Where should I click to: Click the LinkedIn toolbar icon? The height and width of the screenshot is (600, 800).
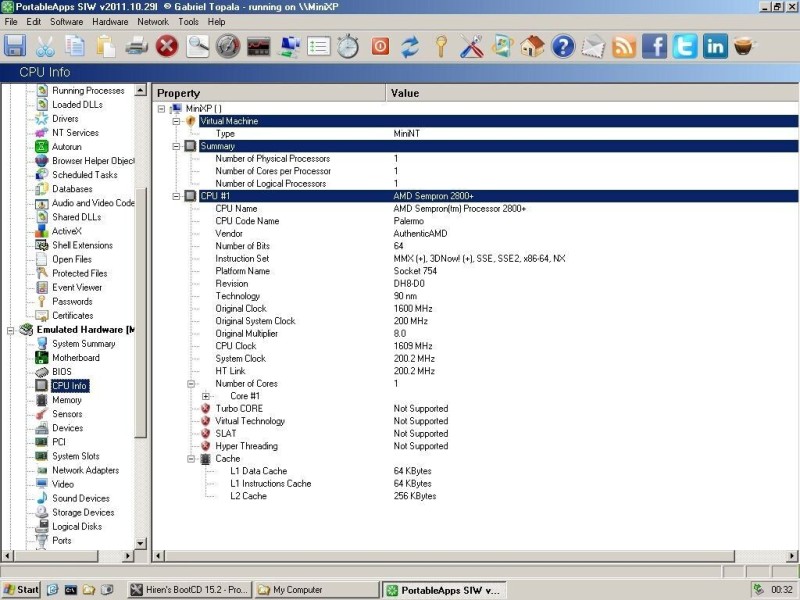point(715,46)
